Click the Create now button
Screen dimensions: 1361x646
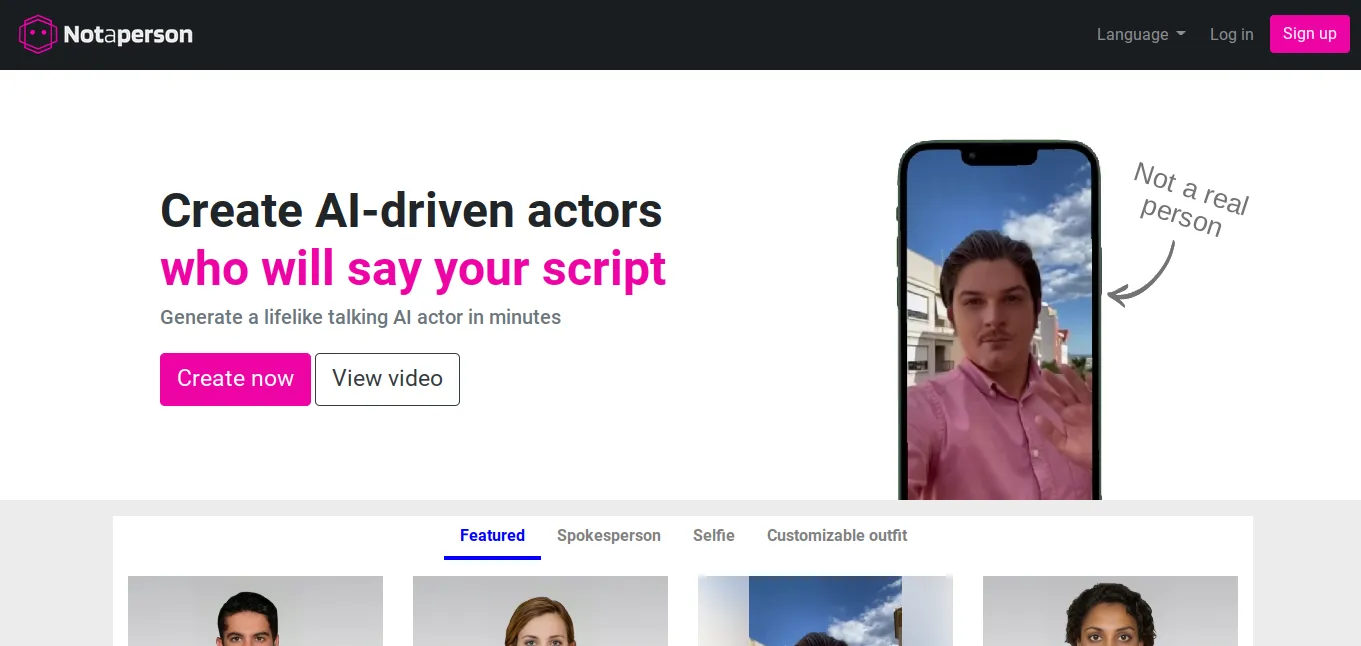point(235,379)
